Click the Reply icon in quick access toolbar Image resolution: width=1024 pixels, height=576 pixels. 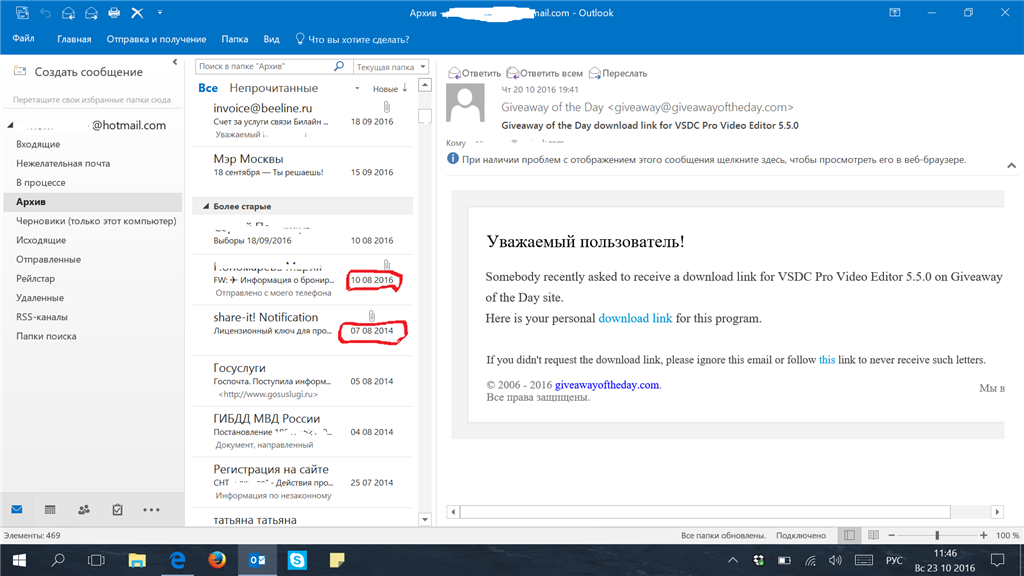click(68, 12)
